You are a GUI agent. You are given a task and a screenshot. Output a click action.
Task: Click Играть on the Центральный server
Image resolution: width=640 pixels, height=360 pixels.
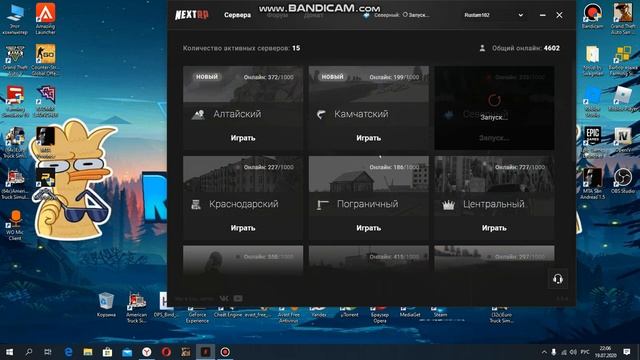pyautogui.click(x=494, y=228)
